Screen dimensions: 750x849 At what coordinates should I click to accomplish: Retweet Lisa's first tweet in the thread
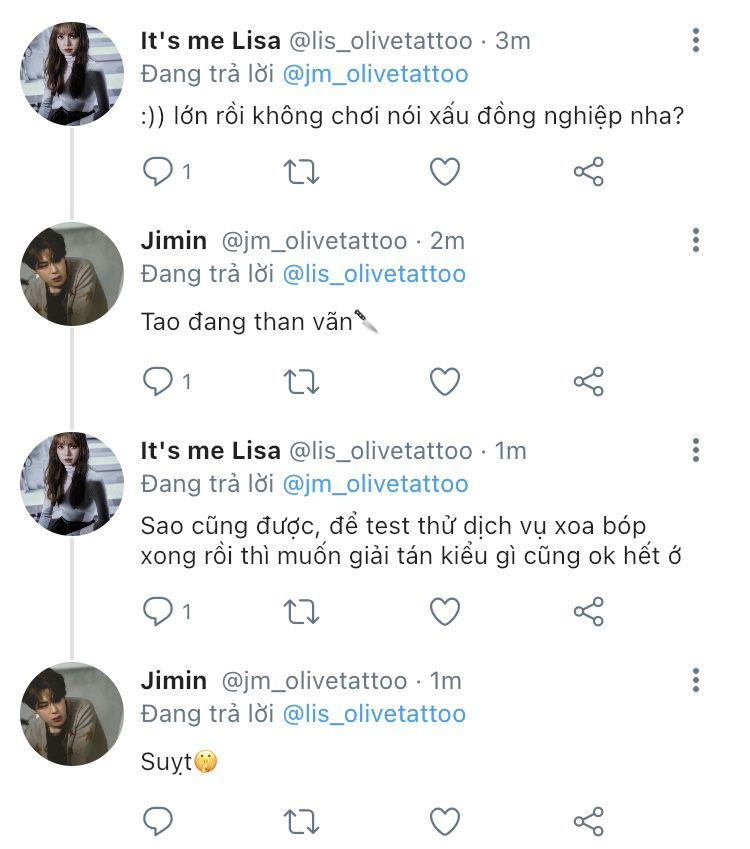point(302,172)
